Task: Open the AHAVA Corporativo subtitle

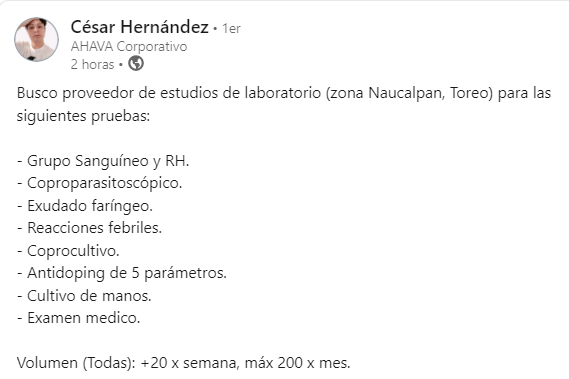Action: (129, 46)
